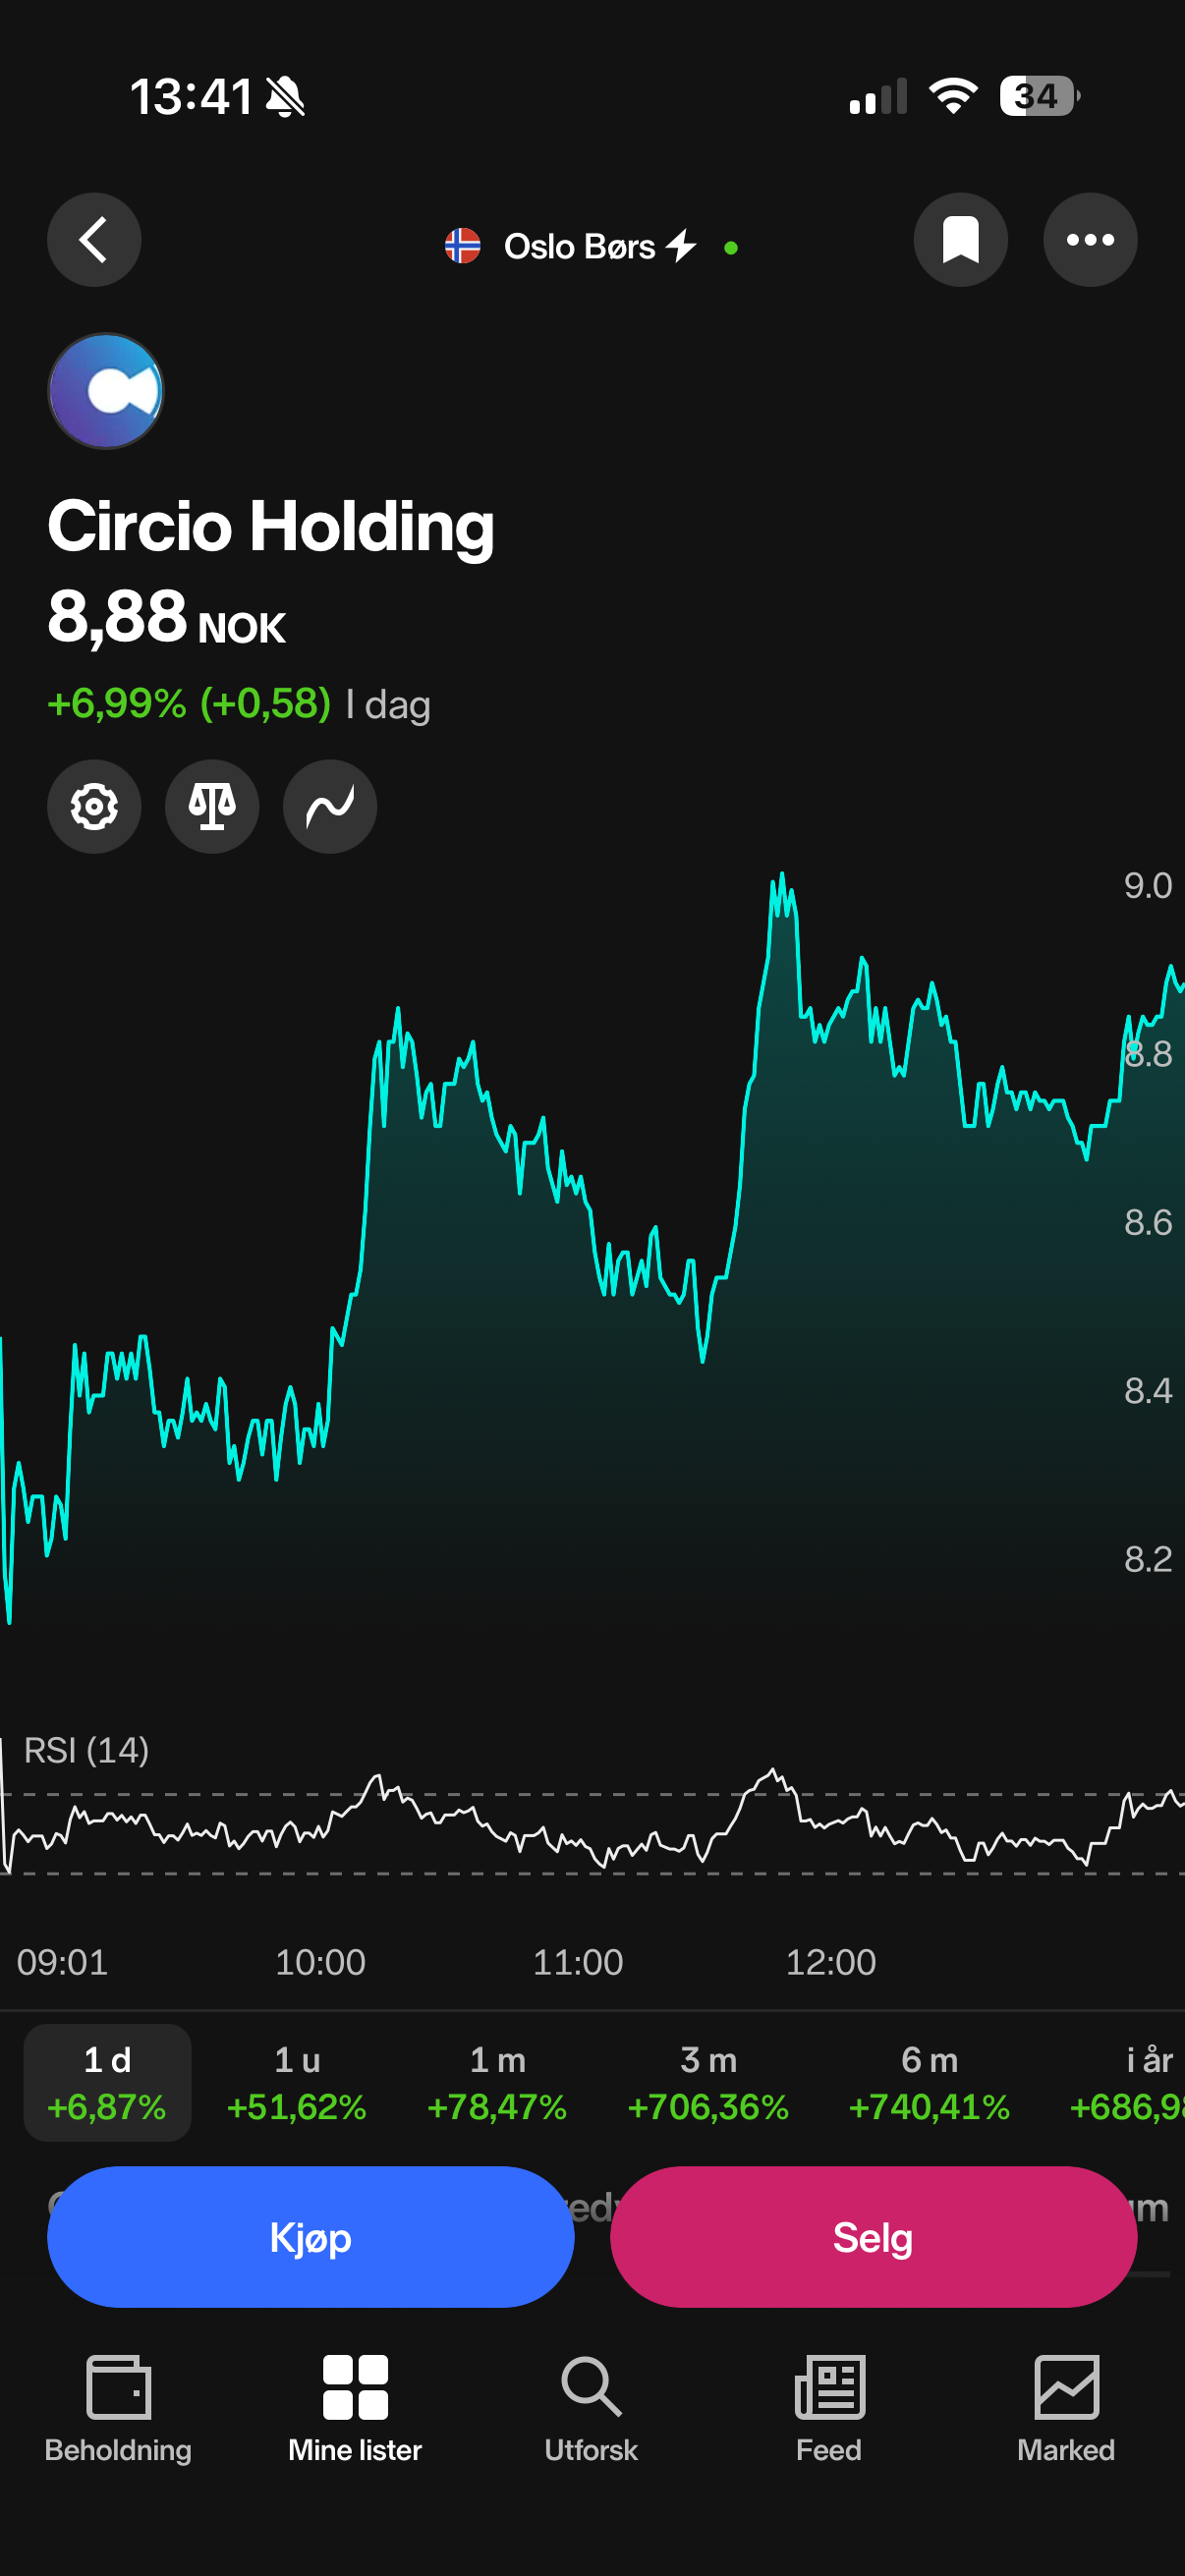Tap the Oslo Børs exchange label
The width and height of the screenshot is (1185, 2576).
point(579,246)
